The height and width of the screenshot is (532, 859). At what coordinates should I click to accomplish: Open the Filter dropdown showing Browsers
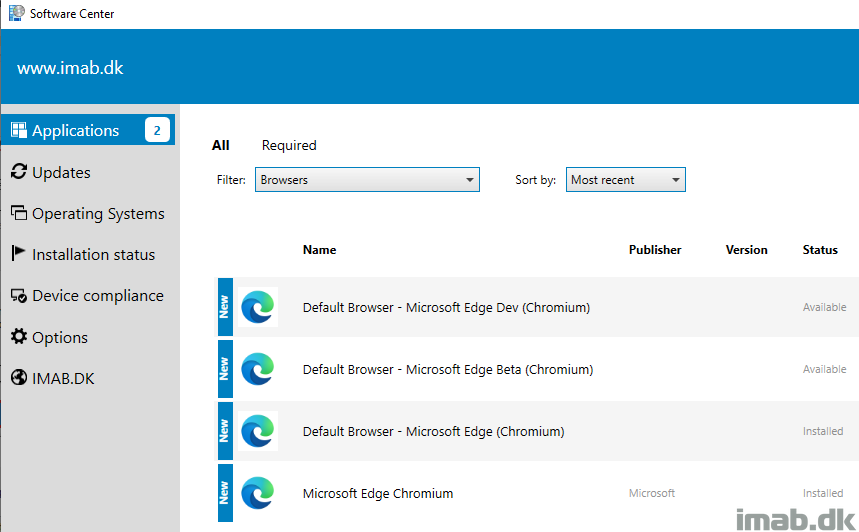pos(367,180)
